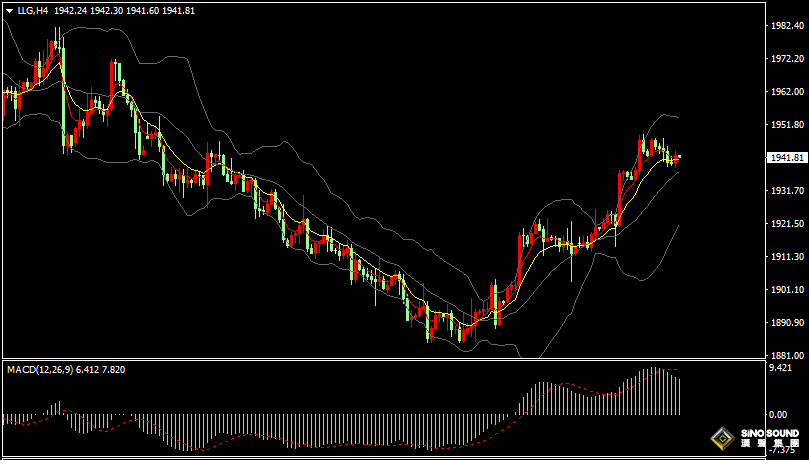The width and height of the screenshot is (809, 460).
Task: Click the 1962.00 price axis label
Action: point(785,92)
